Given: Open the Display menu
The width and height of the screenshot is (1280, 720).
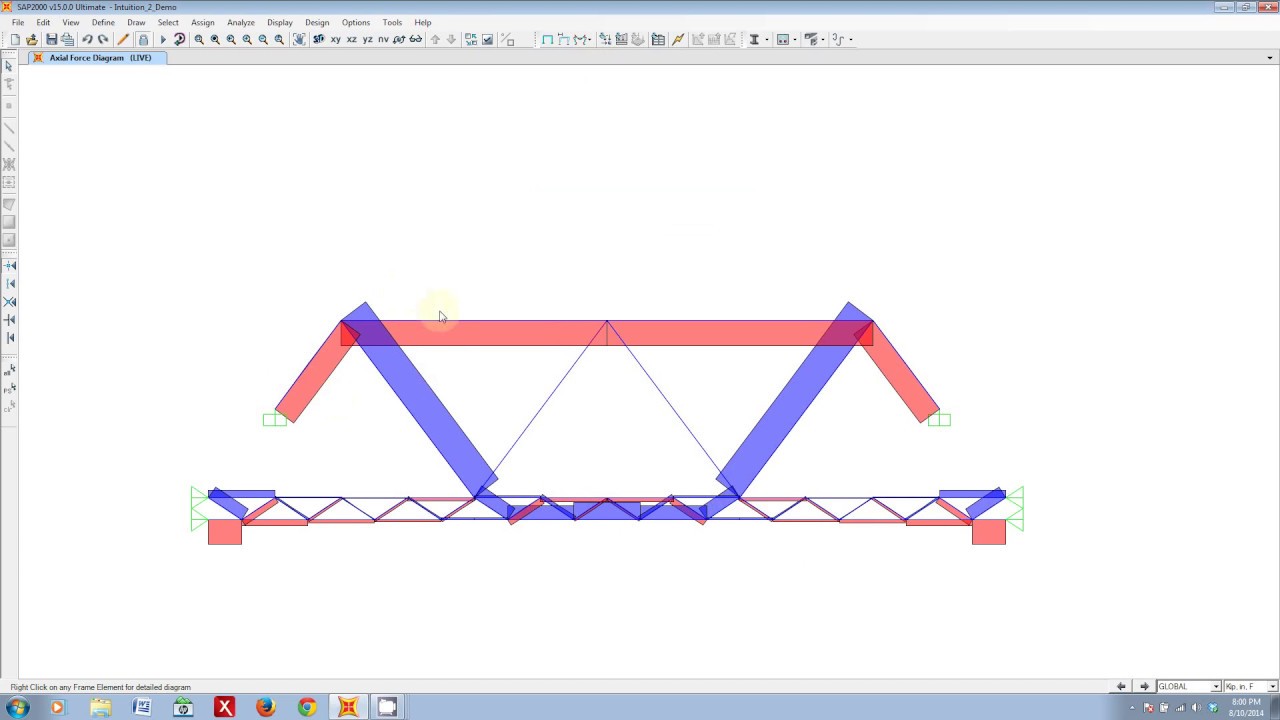Looking at the screenshot, I should click(280, 22).
